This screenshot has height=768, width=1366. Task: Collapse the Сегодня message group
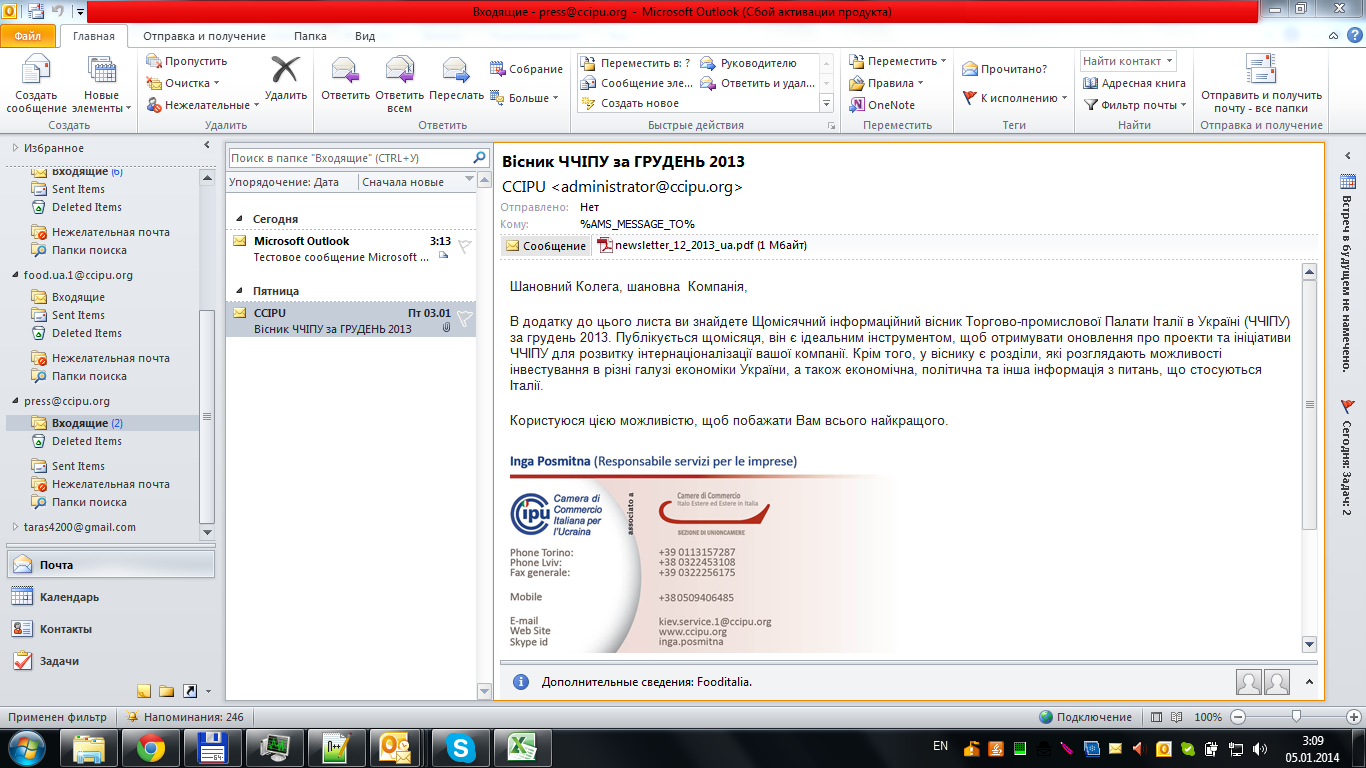tap(239, 219)
